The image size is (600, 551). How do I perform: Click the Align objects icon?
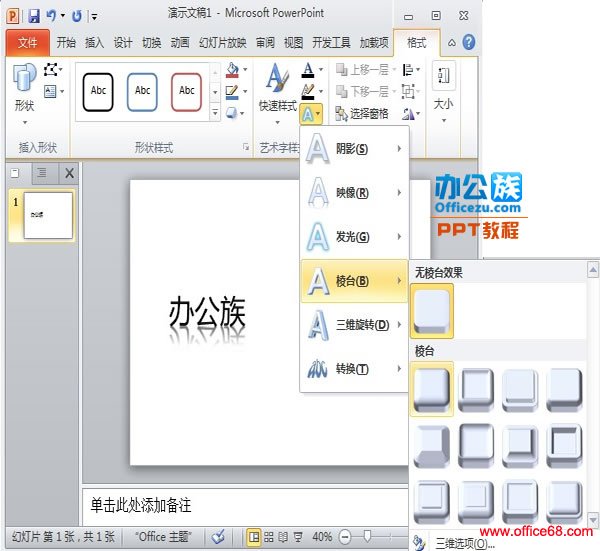pyautogui.click(x=408, y=70)
